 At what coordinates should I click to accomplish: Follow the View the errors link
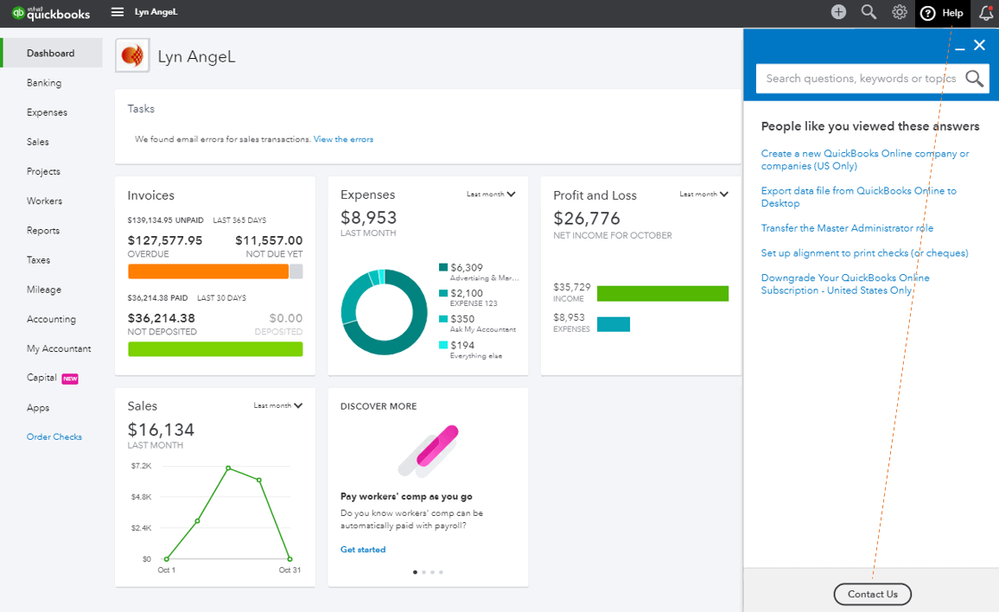coord(343,139)
